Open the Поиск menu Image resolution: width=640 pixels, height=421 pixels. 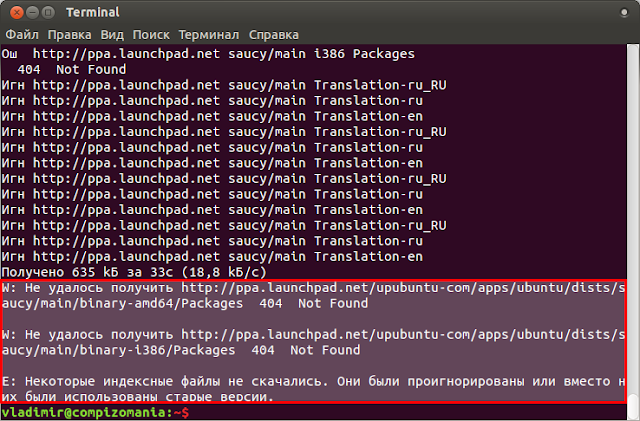tap(151, 35)
